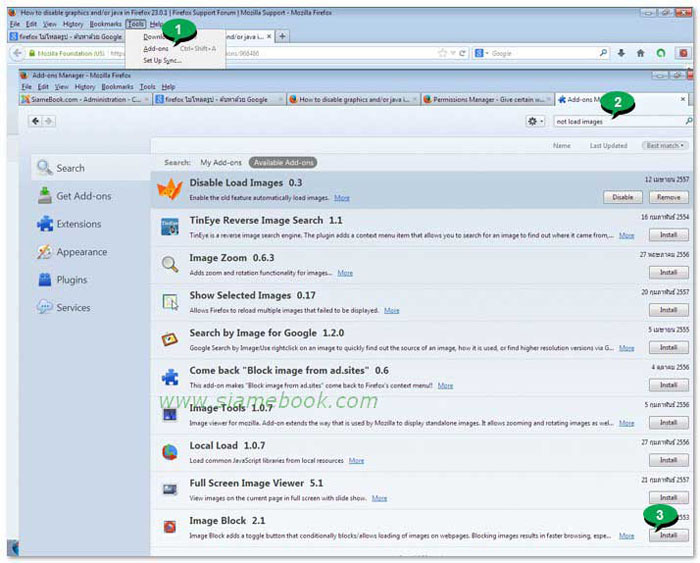Click the bookmark star in back window's address bar
The image size is (700, 563).
[x=442, y=53]
